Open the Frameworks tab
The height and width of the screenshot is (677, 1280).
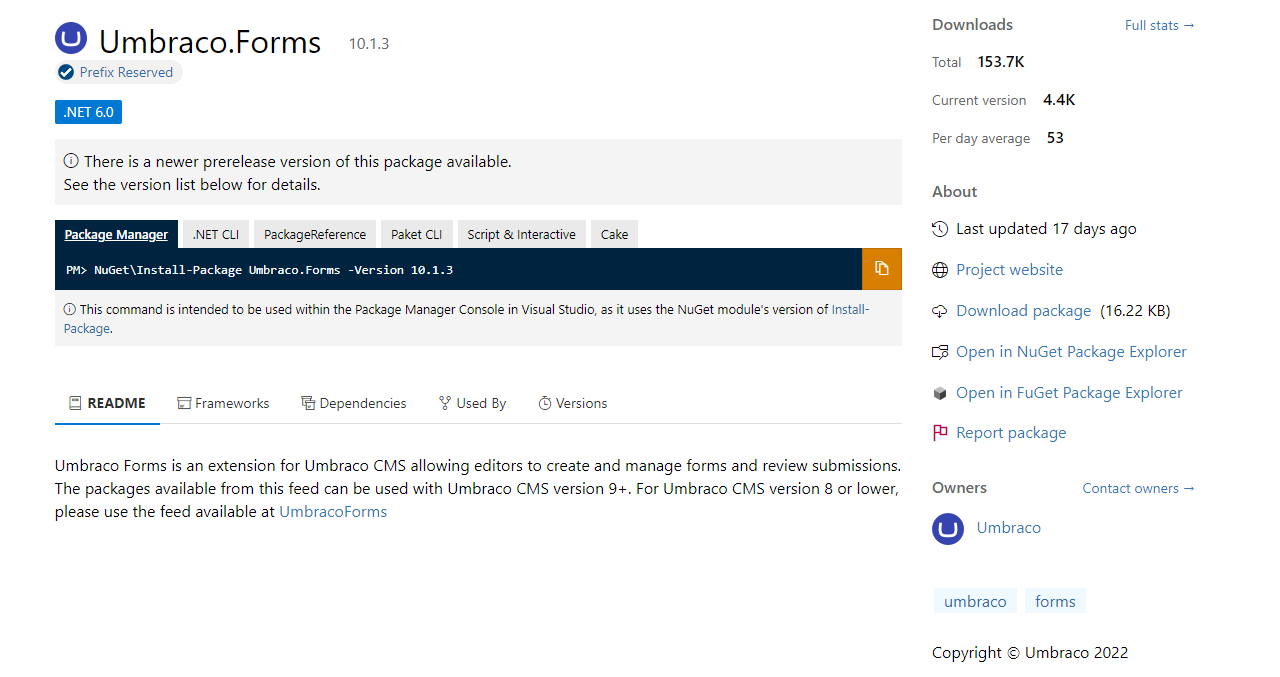click(x=223, y=403)
